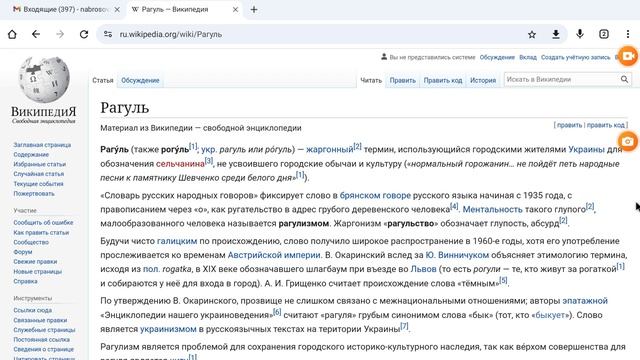Open sidebar link Избранные статьи
Image resolution: width=640 pixels, height=360 pixels.
coord(40,164)
